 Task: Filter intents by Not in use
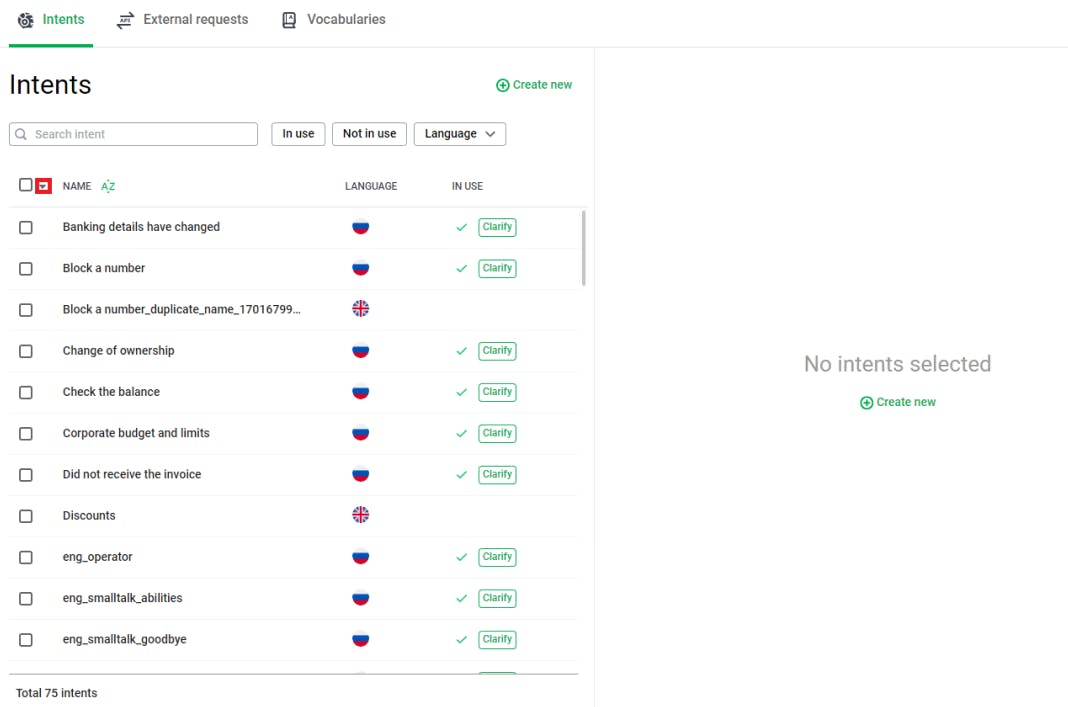pos(369,134)
